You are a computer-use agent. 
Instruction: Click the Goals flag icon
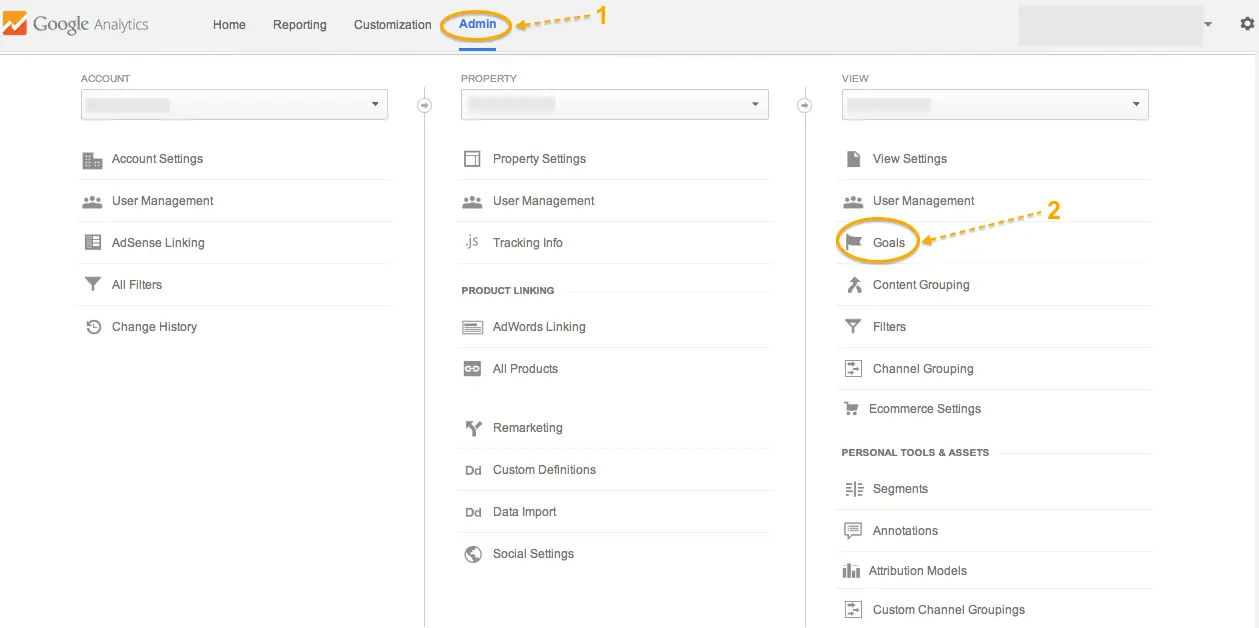coord(853,243)
